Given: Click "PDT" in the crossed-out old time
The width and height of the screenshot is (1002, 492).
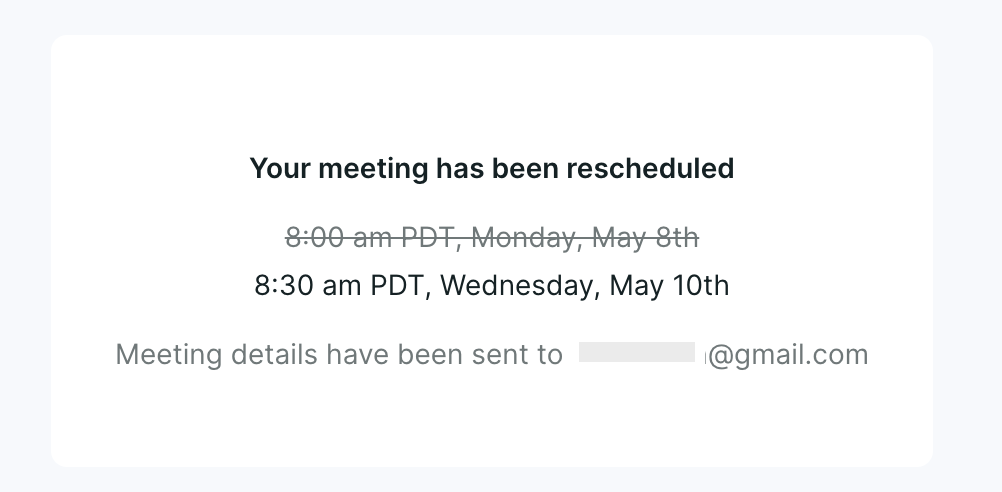Looking at the screenshot, I should [x=429, y=238].
